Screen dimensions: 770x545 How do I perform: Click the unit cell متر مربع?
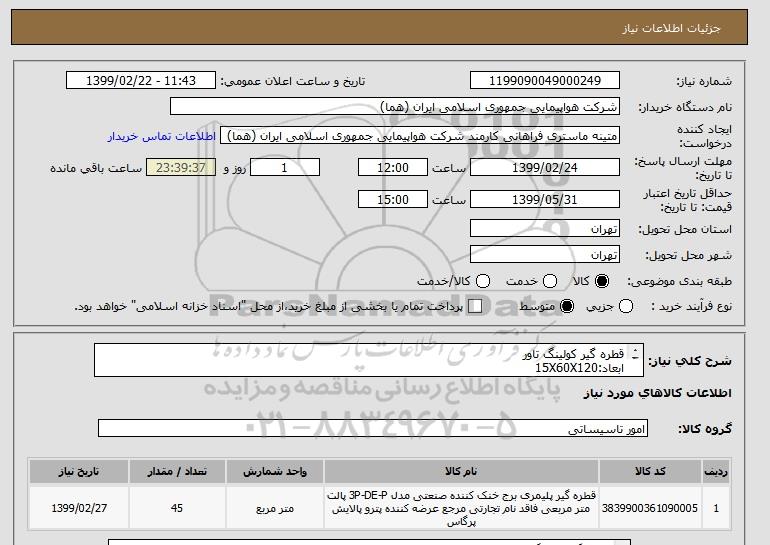point(275,508)
